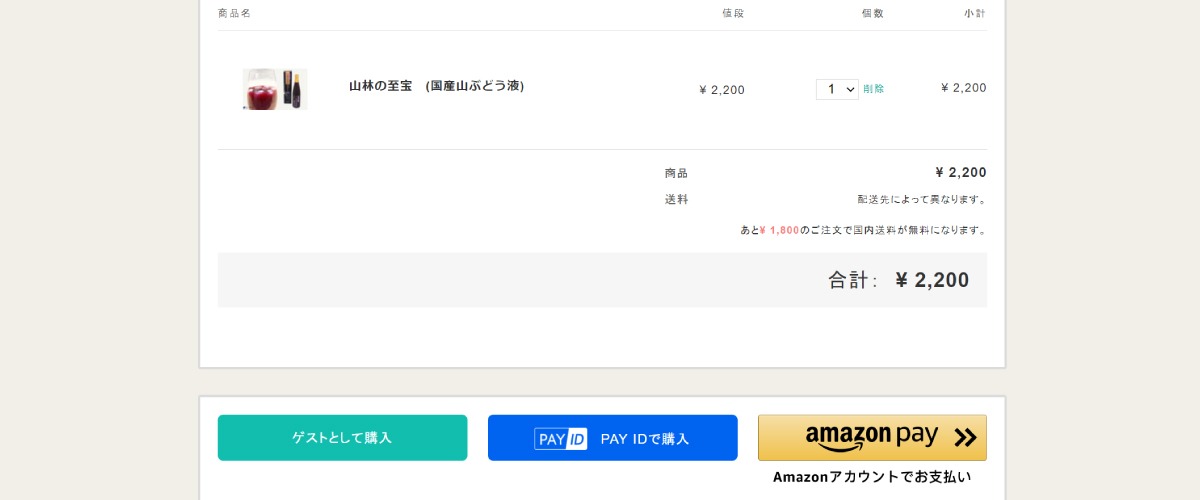Open the quantity dropdown showing 1
This screenshot has width=1200, height=500.
pyautogui.click(x=837, y=89)
